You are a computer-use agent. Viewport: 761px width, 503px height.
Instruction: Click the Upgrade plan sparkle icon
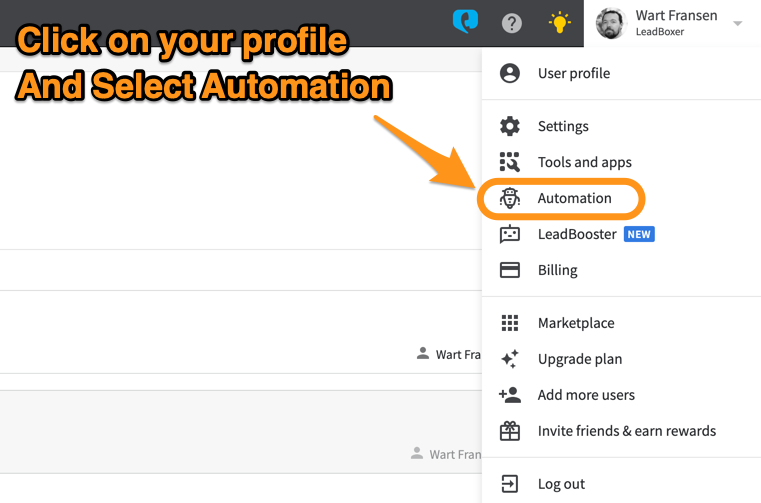pos(510,359)
